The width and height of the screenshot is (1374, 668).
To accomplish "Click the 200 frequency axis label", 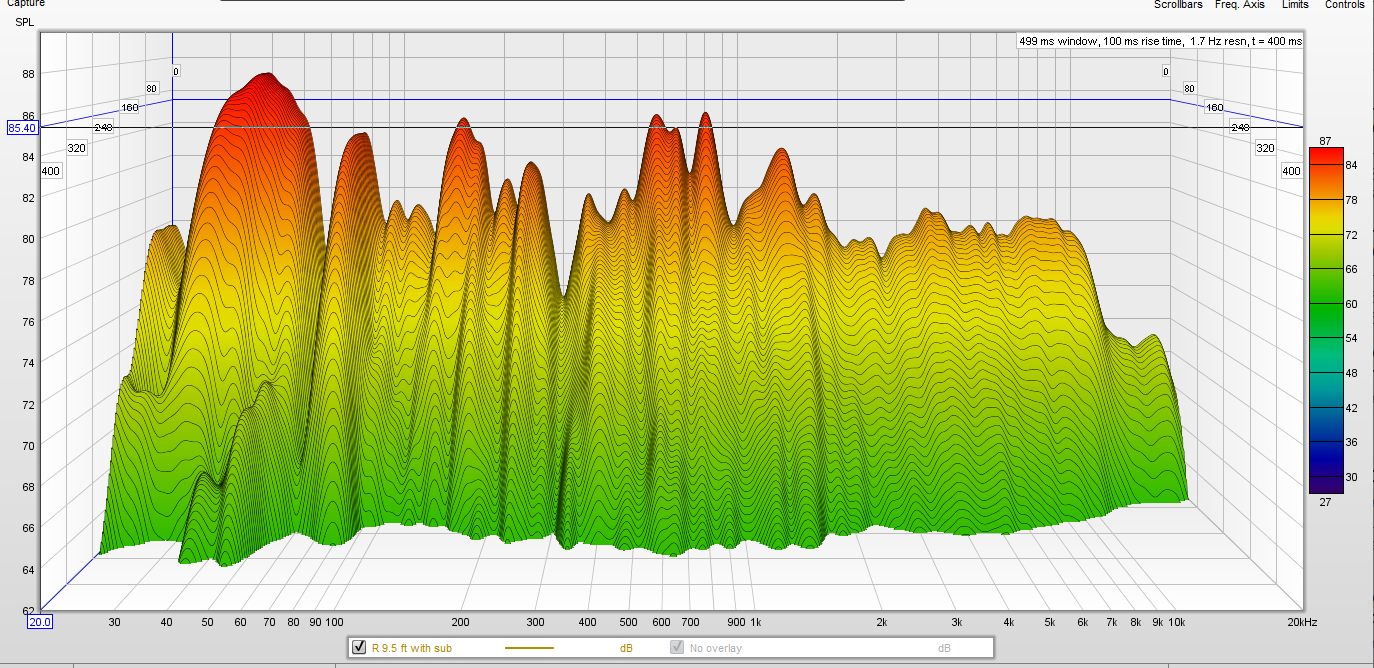I will 460,622.
